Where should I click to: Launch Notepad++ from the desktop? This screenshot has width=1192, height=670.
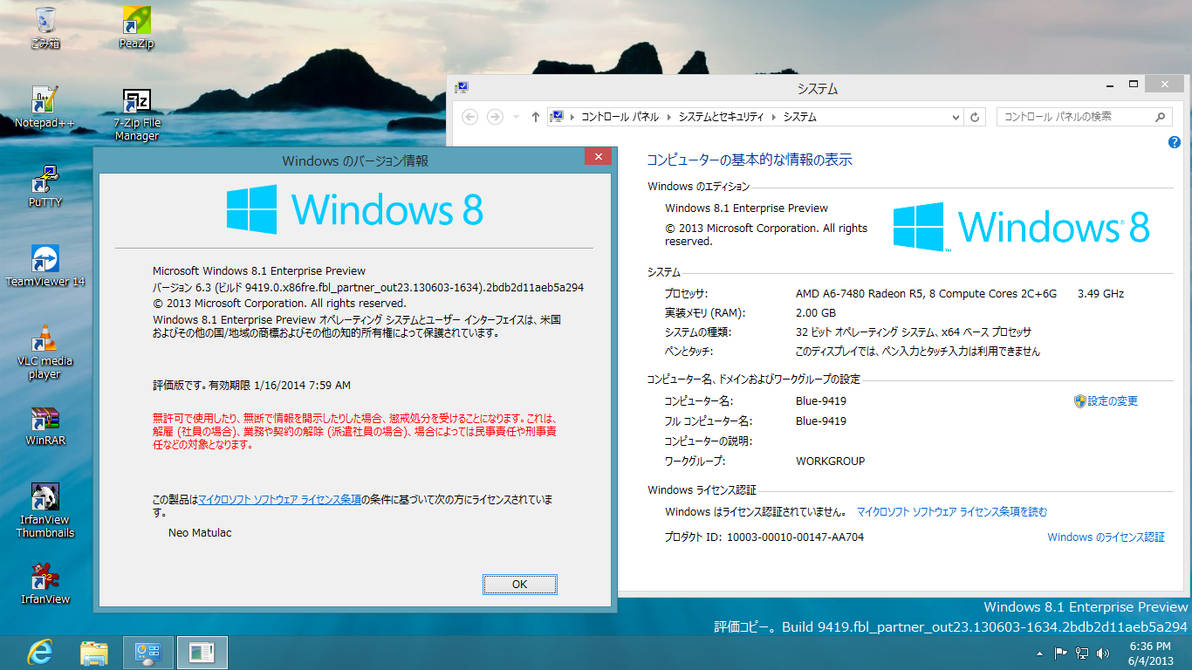45,107
